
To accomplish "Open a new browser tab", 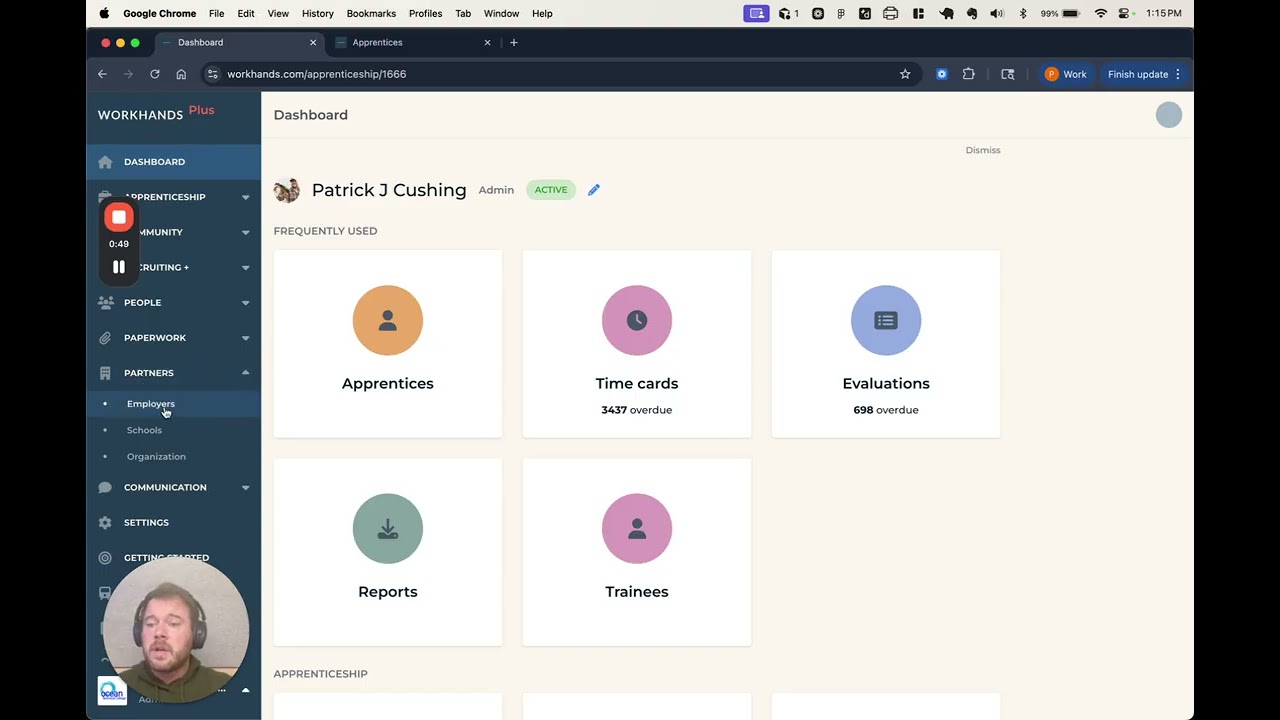I will click(514, 42).
